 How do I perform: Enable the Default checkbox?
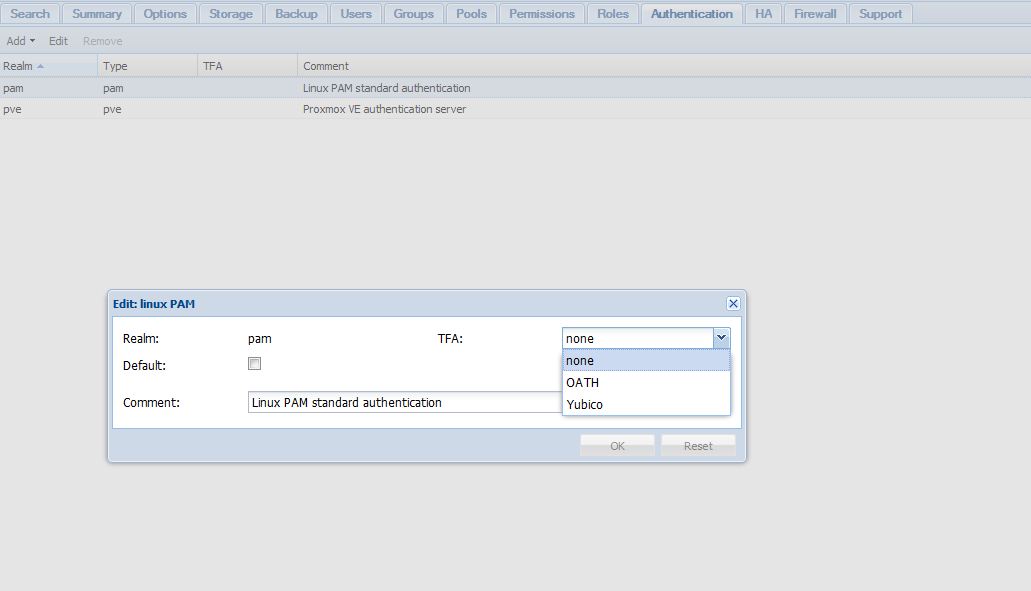click(254, 364)
